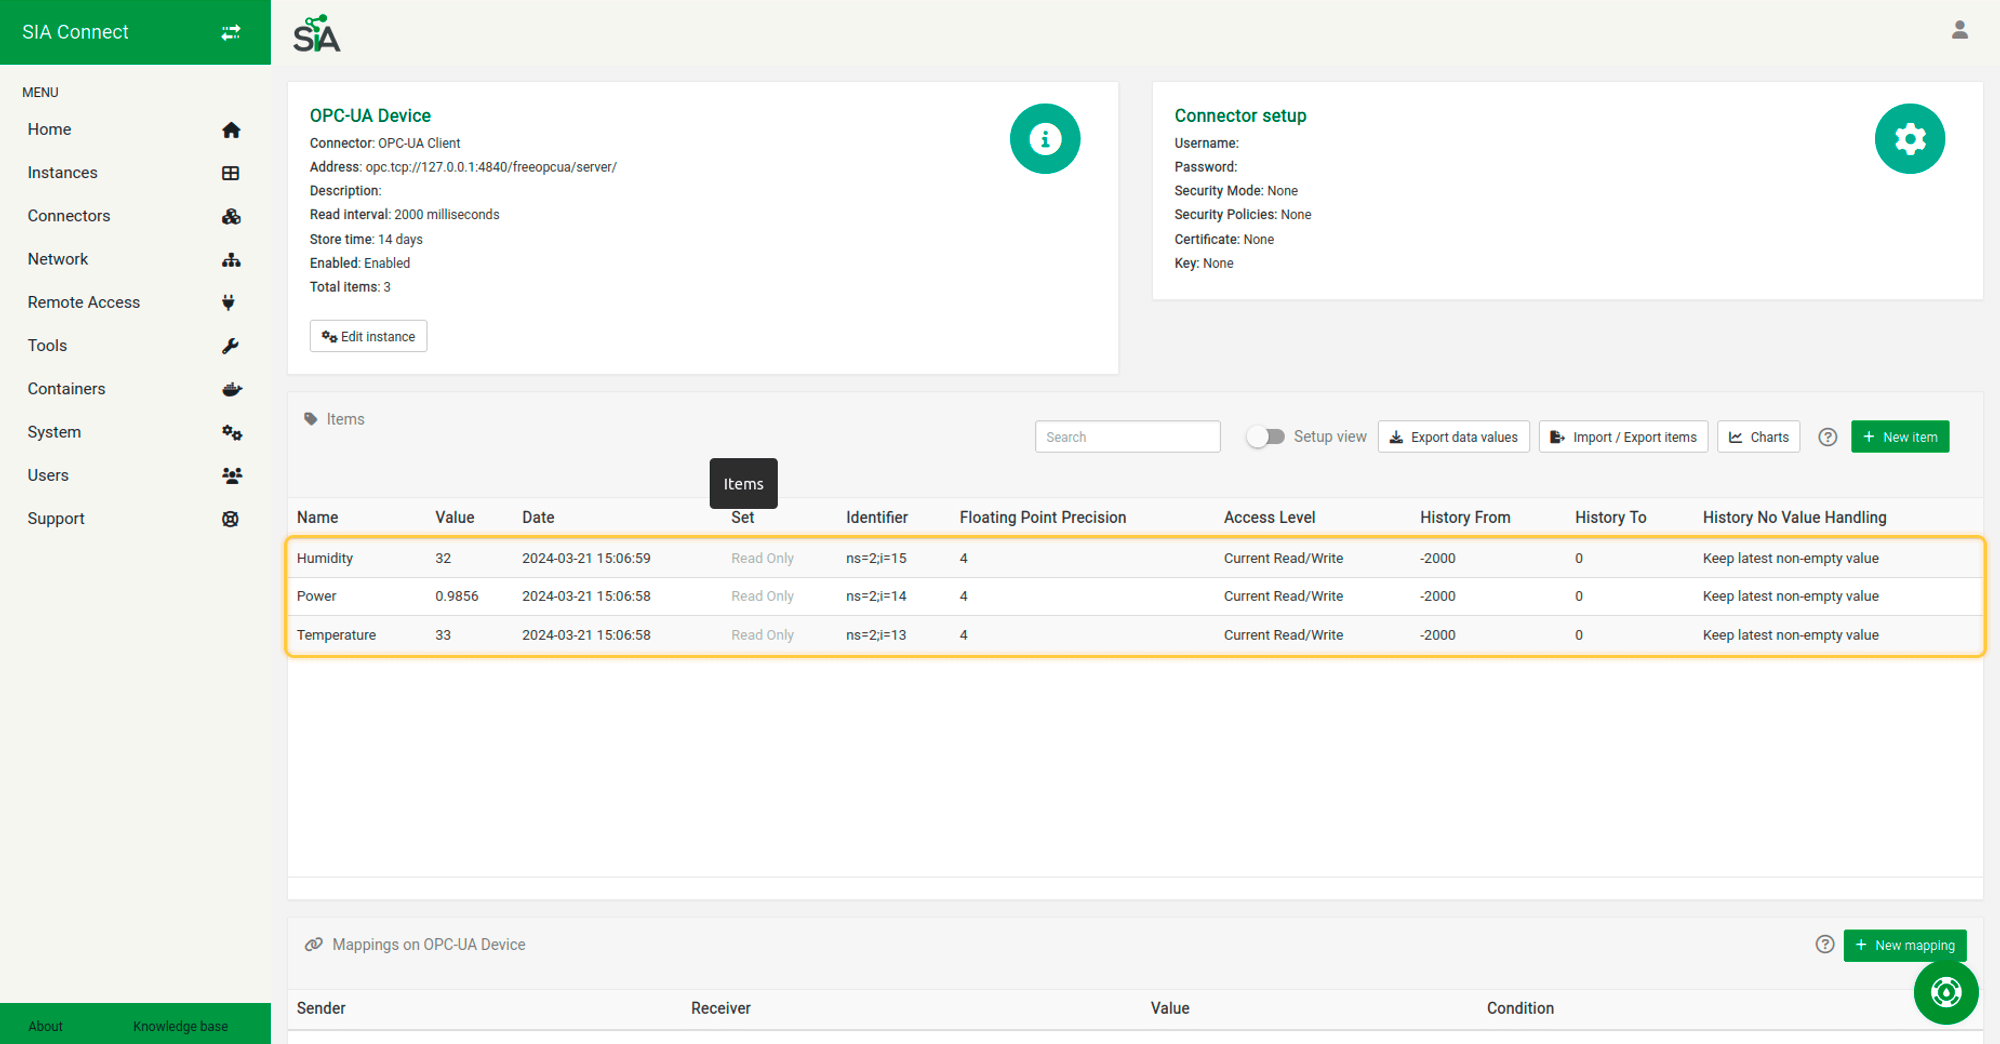Open the user profile icon
2000x1044 pixels.
coord(1959,31)
